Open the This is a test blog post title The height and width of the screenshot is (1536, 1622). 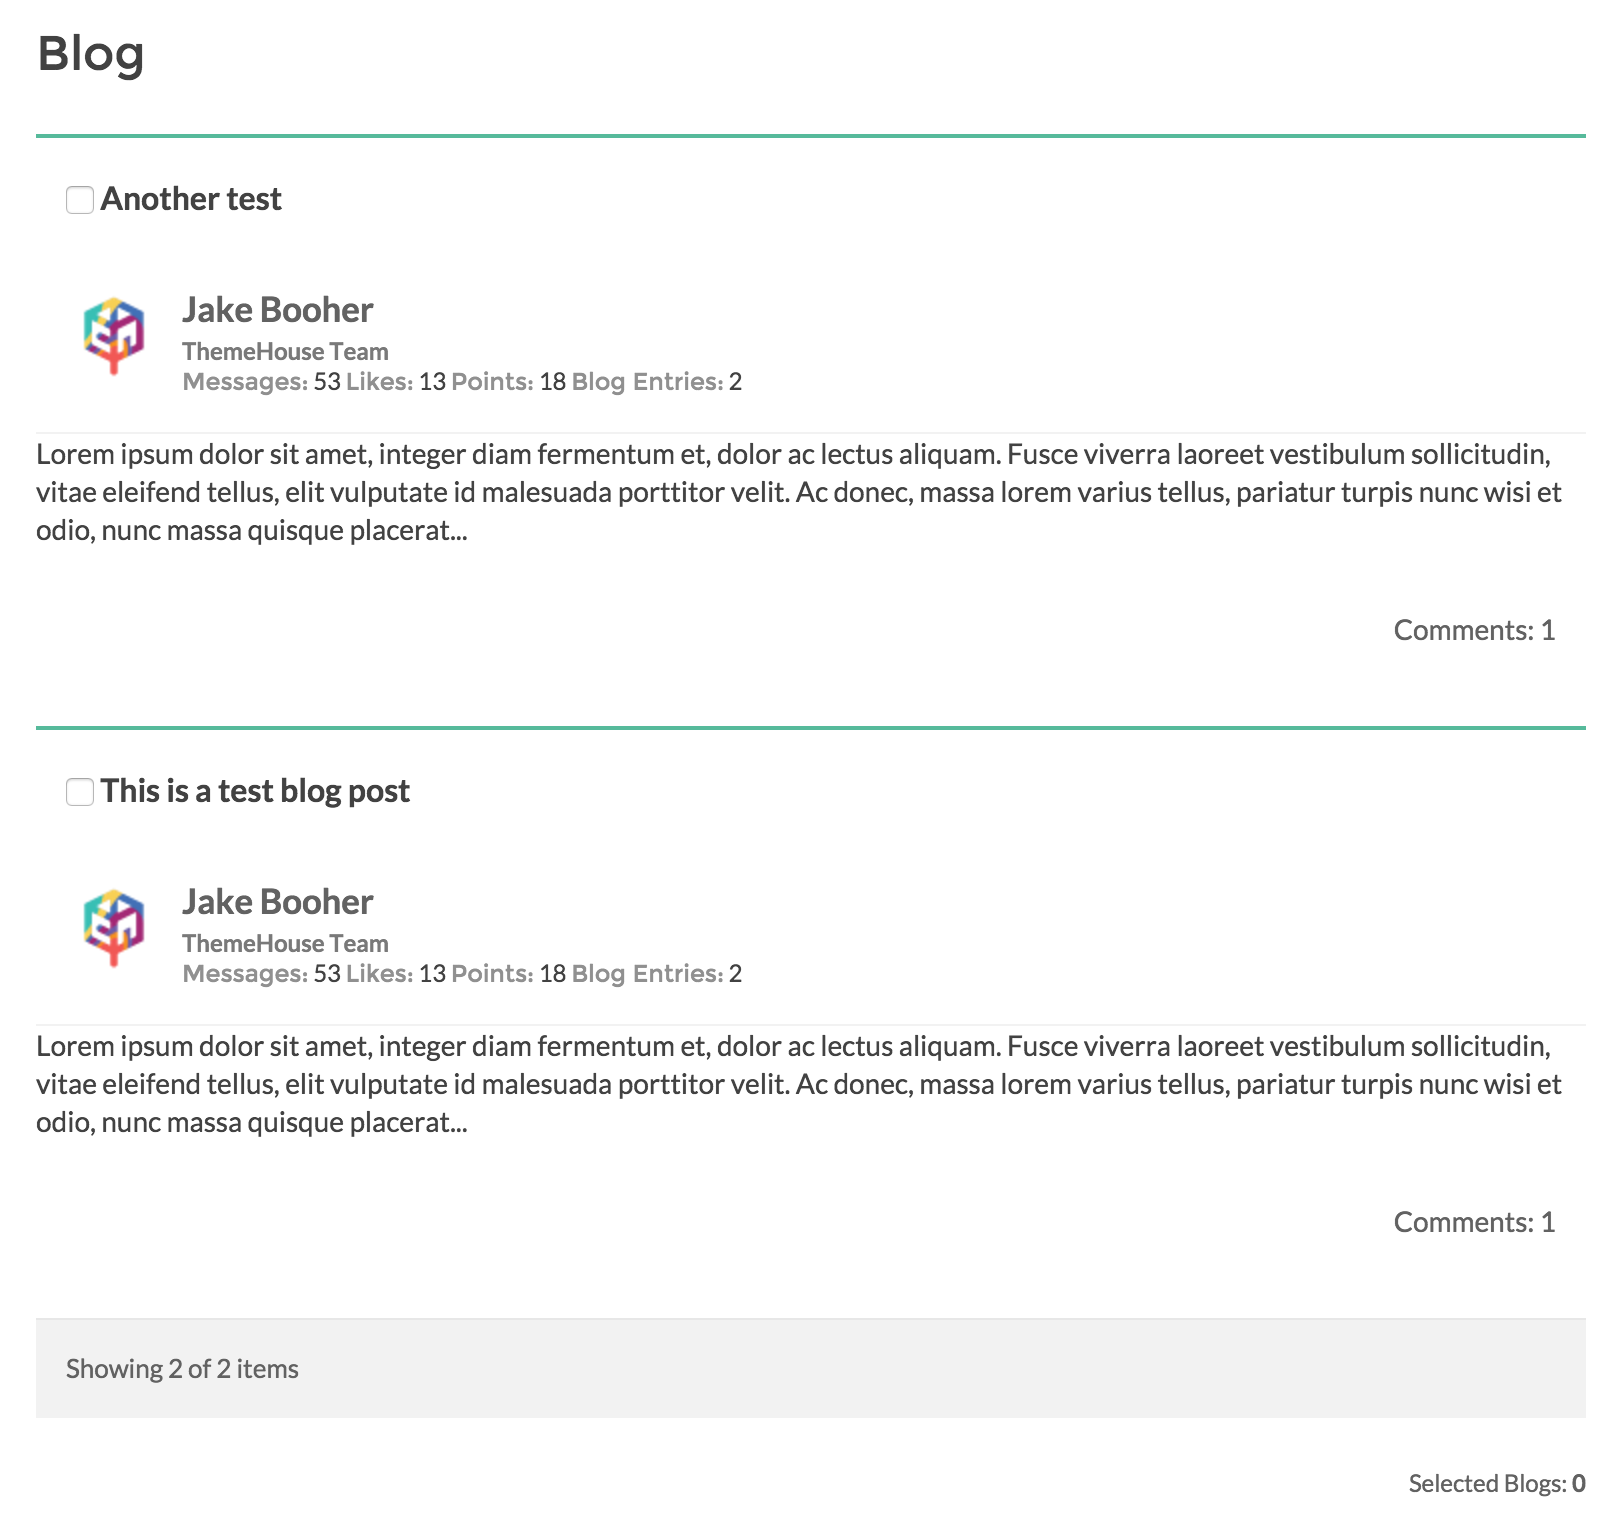pyautogui.click(x=255, y=791)
